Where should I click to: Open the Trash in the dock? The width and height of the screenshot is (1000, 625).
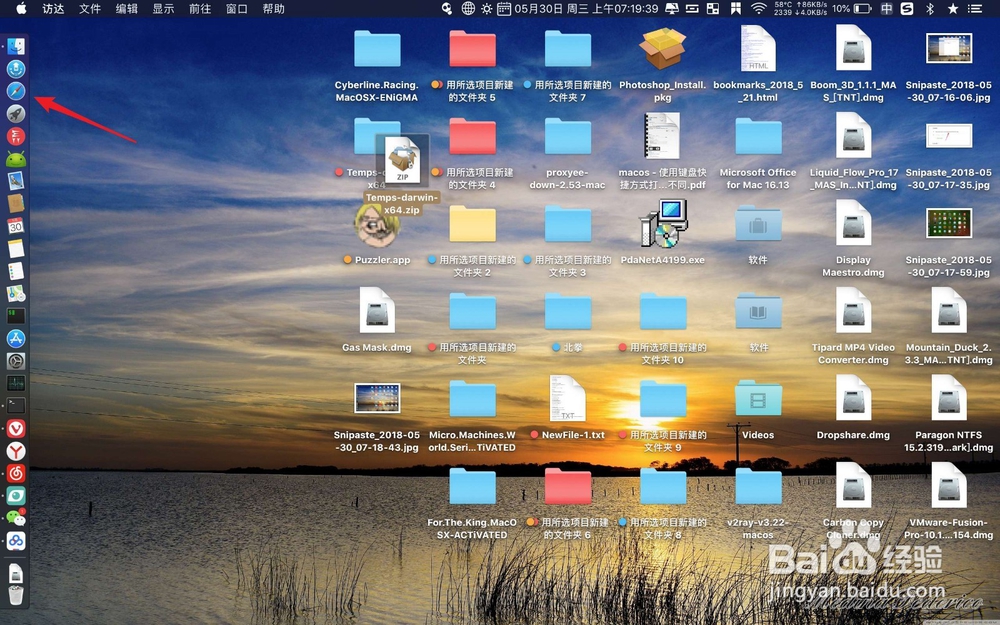click(x=16, y=595)
